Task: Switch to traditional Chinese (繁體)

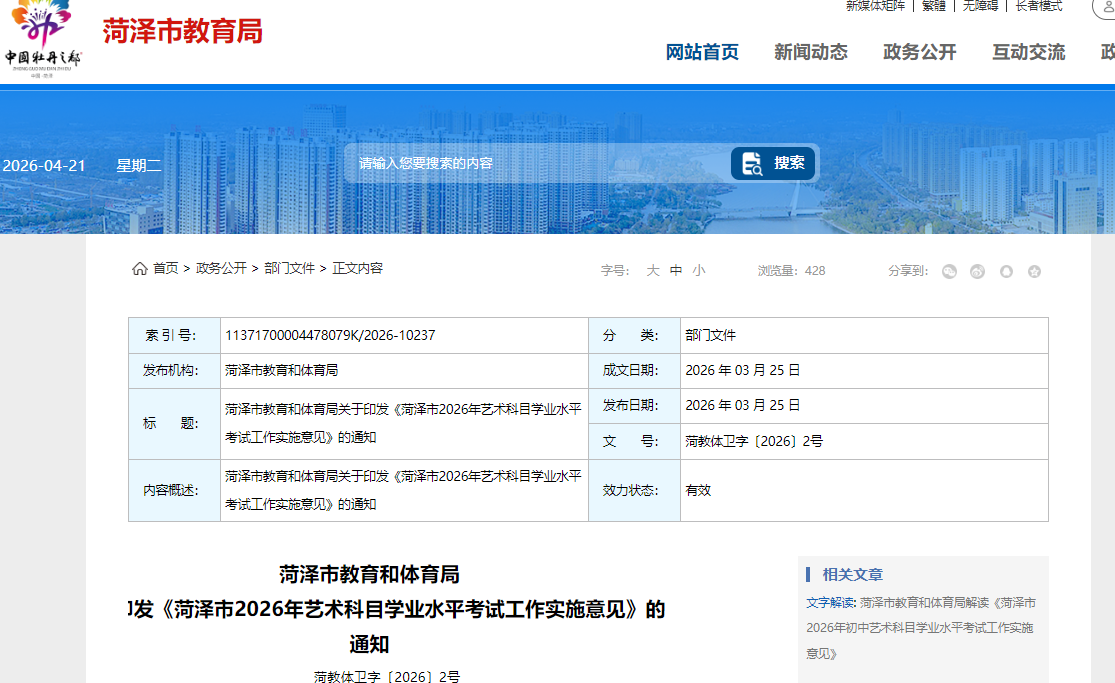Action: (933, 6)
